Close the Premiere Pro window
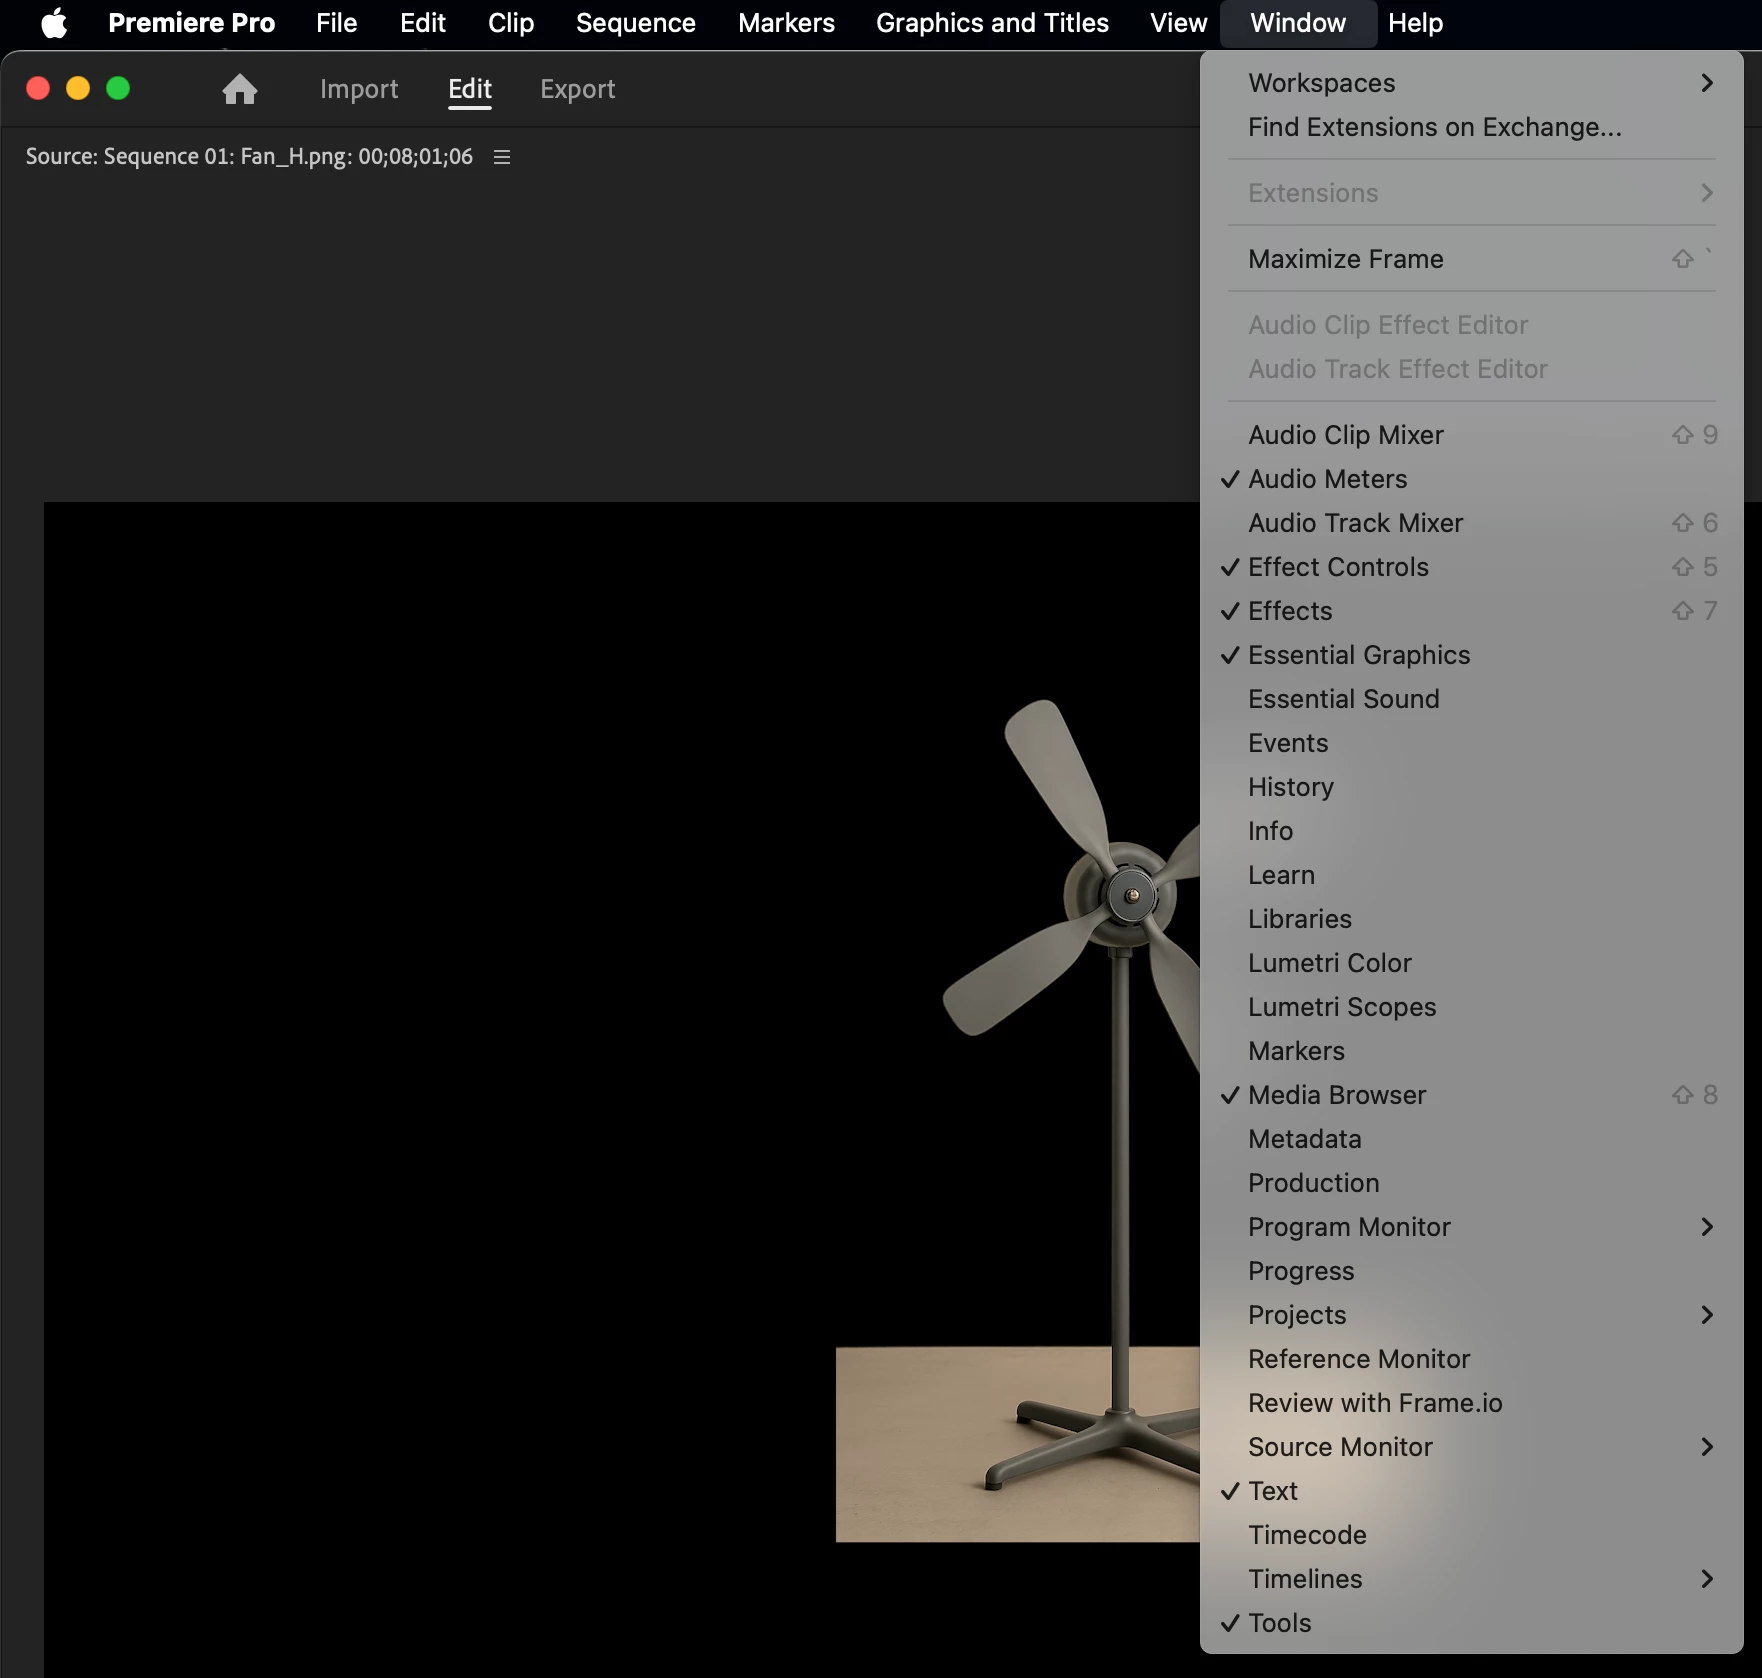This screenshot has width=1762, height=1678. pyautogui.click(x=38, y=89)
